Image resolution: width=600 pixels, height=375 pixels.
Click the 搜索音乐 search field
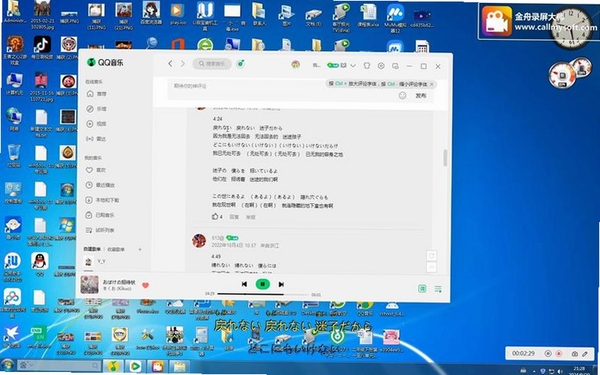[x=212, y=64]
